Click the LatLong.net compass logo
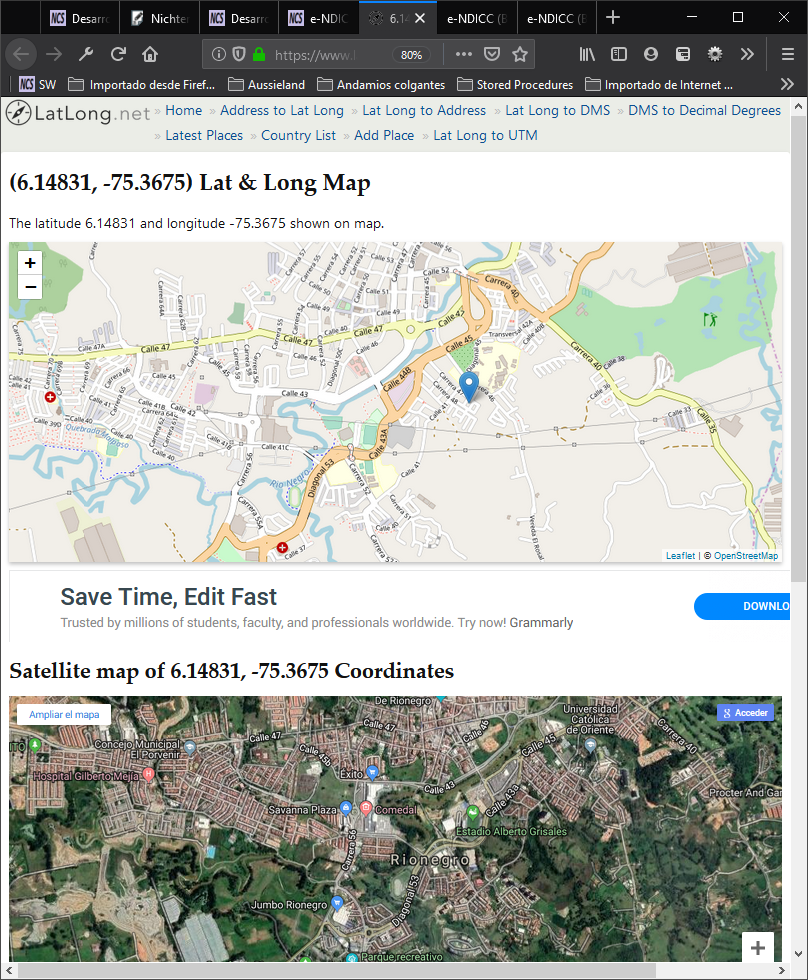808x980 pixels. click(x=18, y=113)
